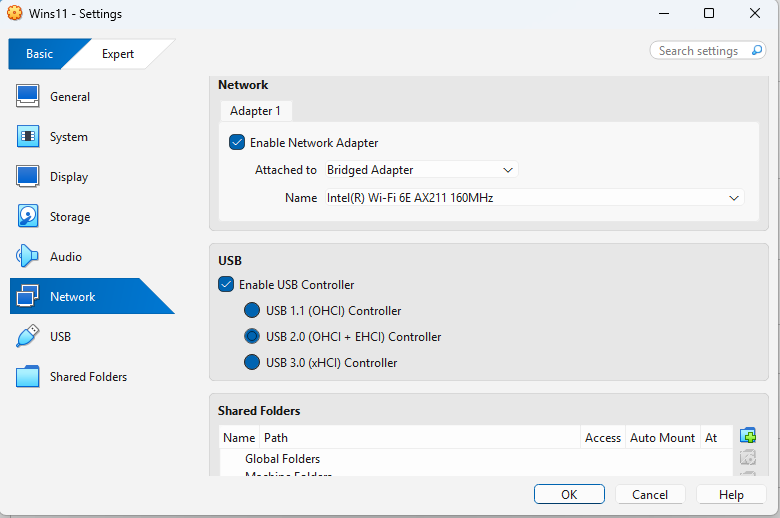This screenshot has height=518, width=780.
Task: Open the Attached to Bridged Adapter dropdown
Action: point(421,170)
